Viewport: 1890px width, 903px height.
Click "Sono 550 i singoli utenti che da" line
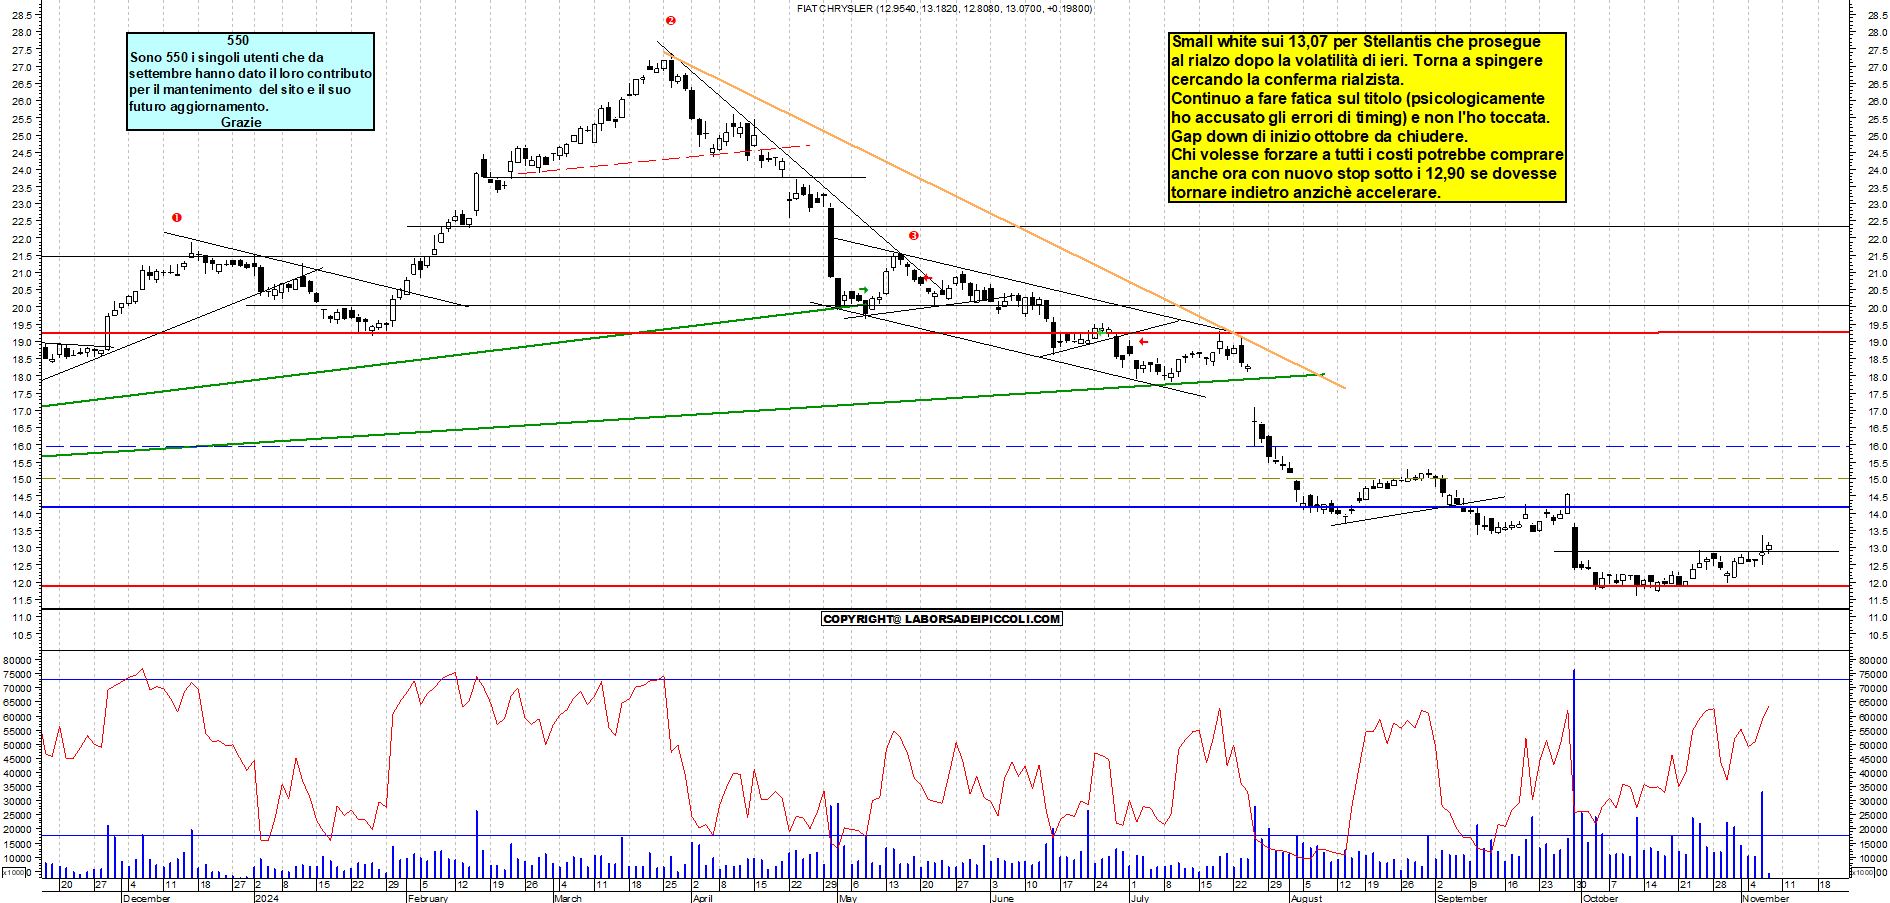(227, 57)
